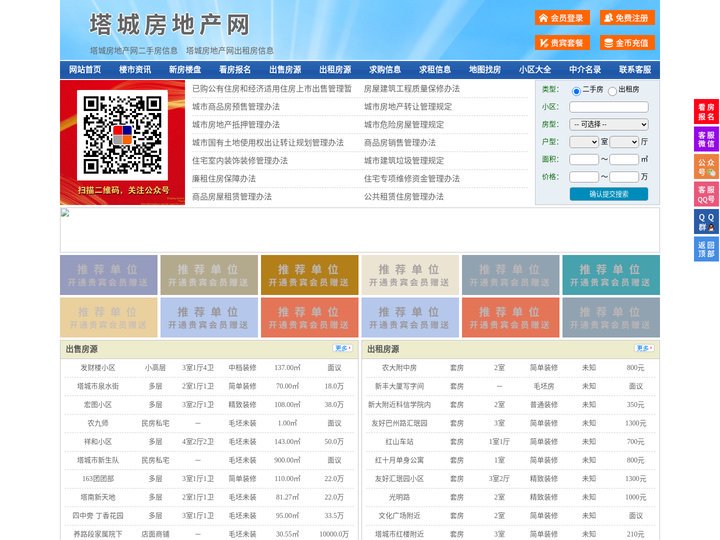Click the maximum 面积 input field
Image resolution: width=720 pixels, height=540 pixels.
(624, 159)
